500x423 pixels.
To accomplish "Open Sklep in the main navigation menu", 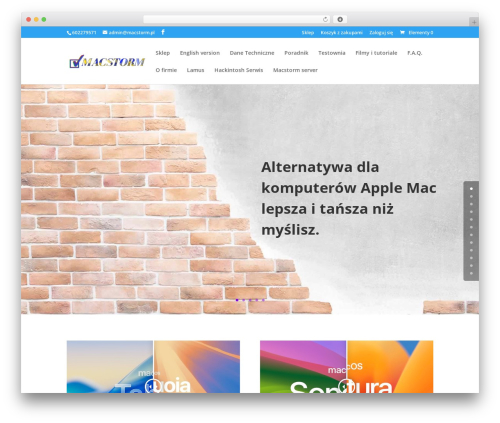I will click(163, 53).
